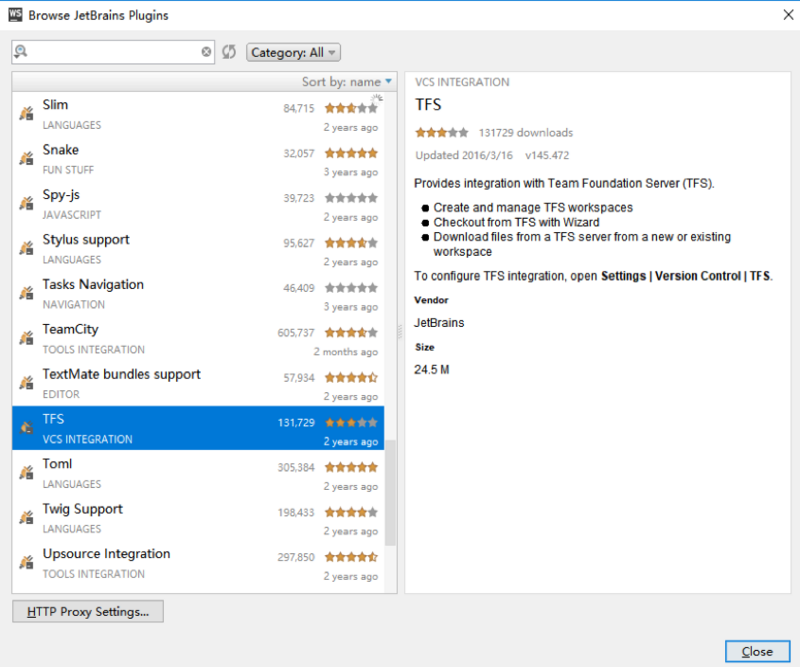Click the 131729 downloads text
Viewport: 800px width, 667px height.
(x=526, y=133)
